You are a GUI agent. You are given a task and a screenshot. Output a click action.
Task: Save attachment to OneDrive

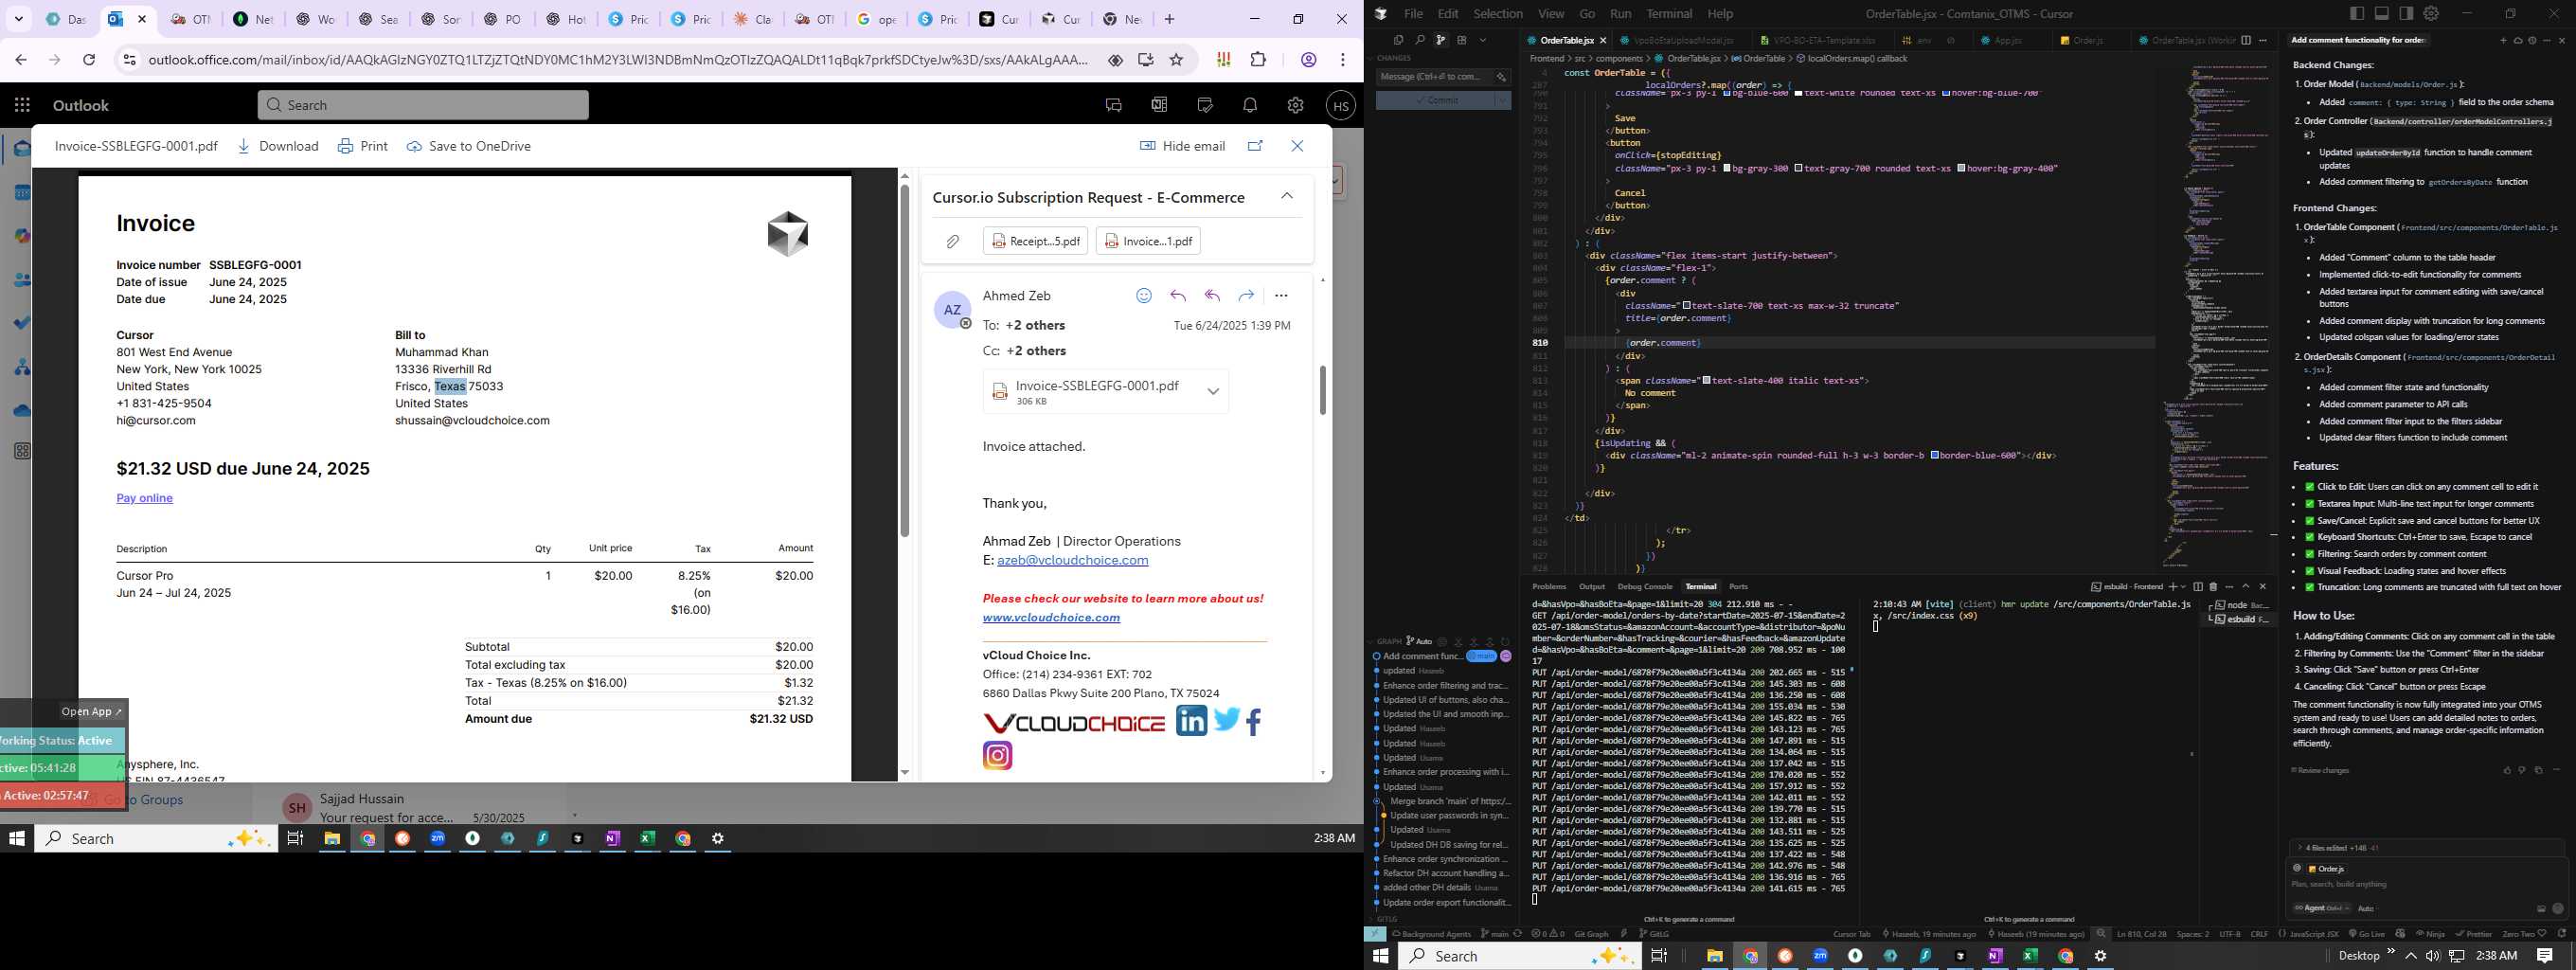coord(469,146)
